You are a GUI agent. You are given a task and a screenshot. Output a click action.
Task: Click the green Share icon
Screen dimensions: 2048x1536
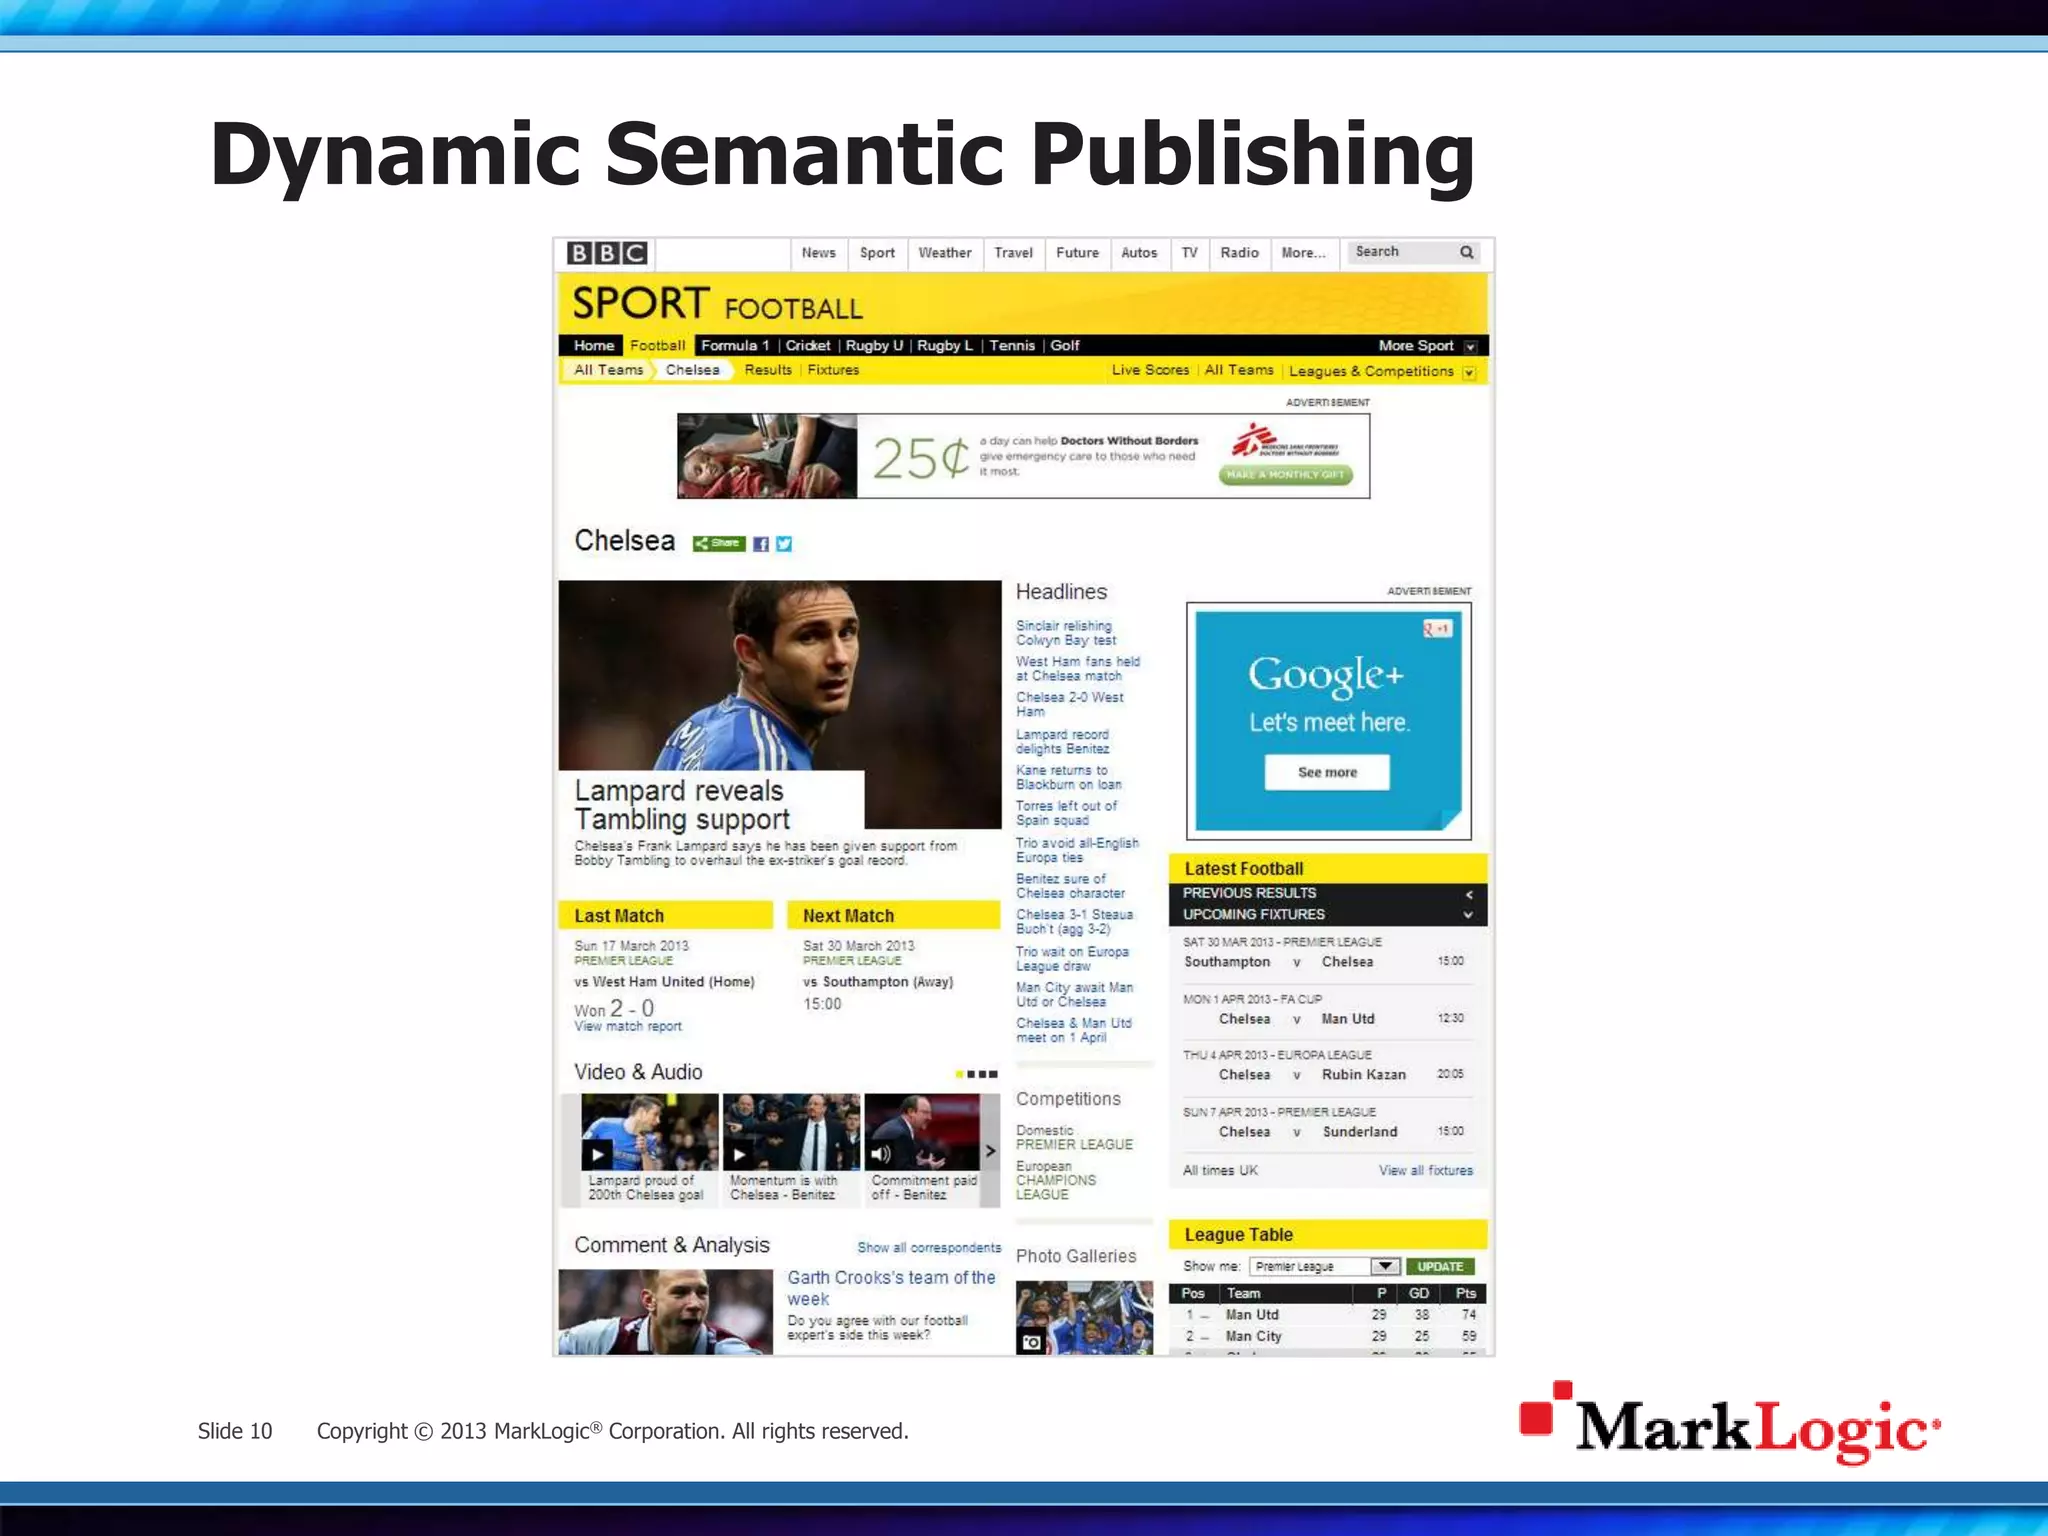pyautogui.click(x=718, y=543)
